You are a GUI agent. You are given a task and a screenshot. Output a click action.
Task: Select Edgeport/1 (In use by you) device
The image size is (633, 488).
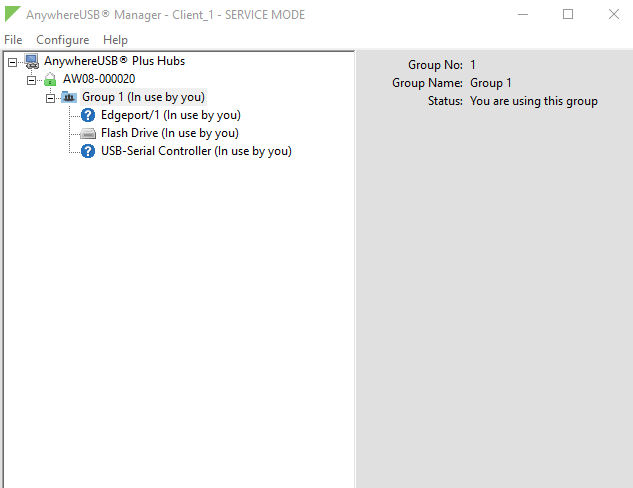(x=171, y=115)
